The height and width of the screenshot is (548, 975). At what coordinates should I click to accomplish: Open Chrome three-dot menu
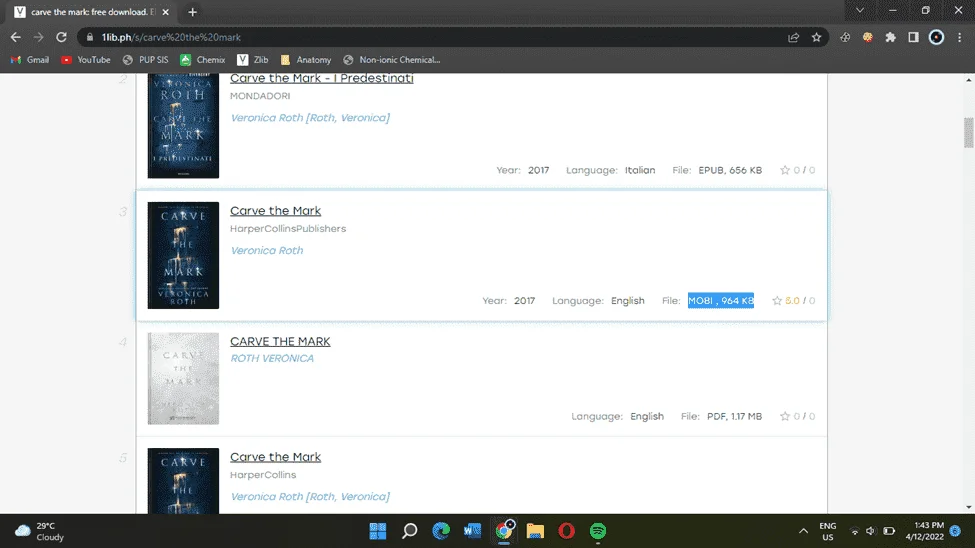tap(959, 37)
